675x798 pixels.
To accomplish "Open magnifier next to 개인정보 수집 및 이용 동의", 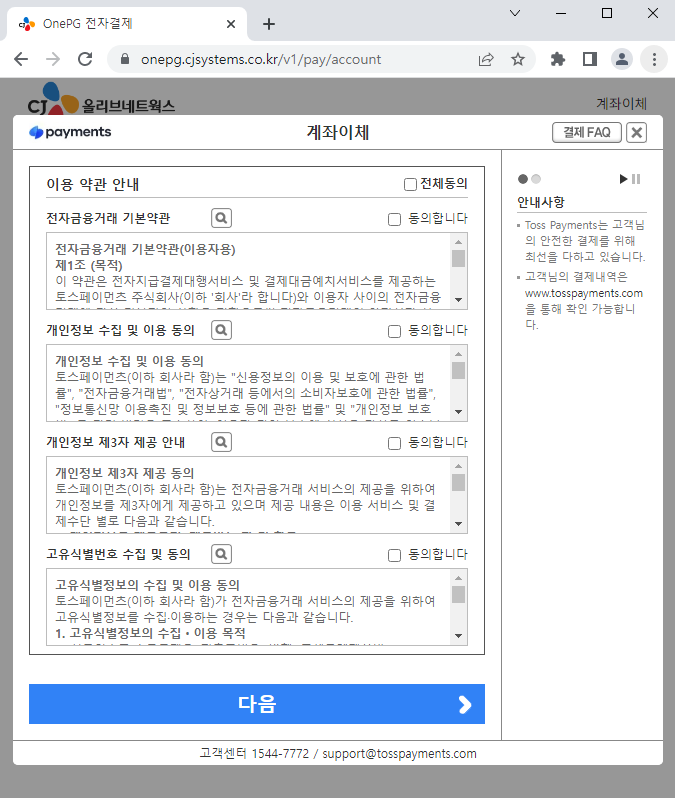I will pyautogui.click(x=221, y=330).
